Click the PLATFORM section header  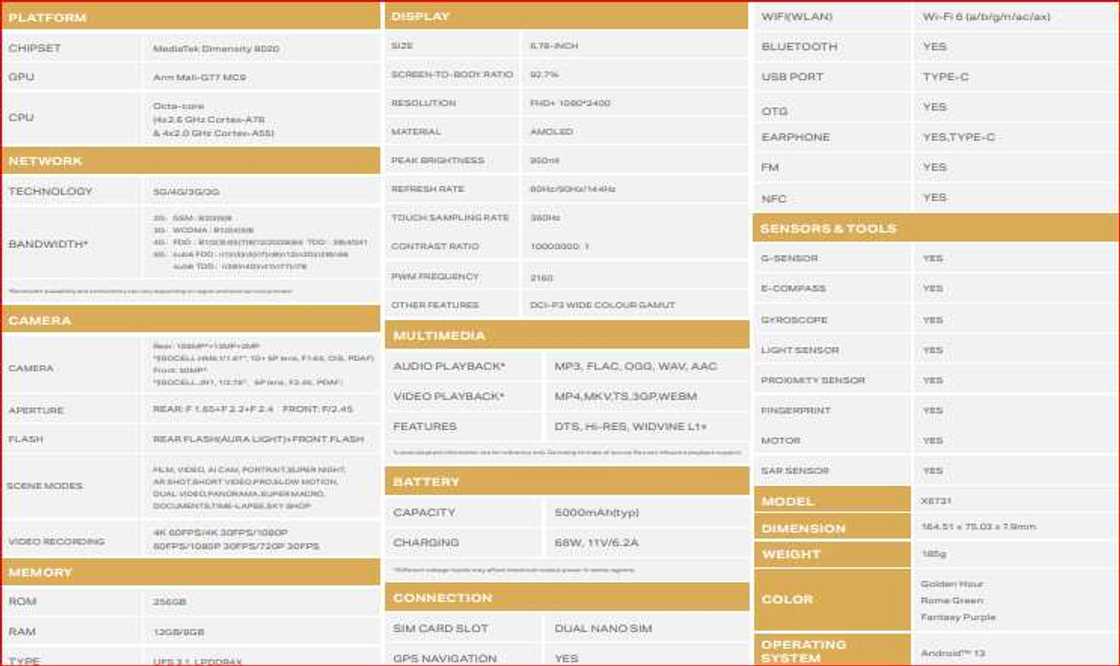48,18
